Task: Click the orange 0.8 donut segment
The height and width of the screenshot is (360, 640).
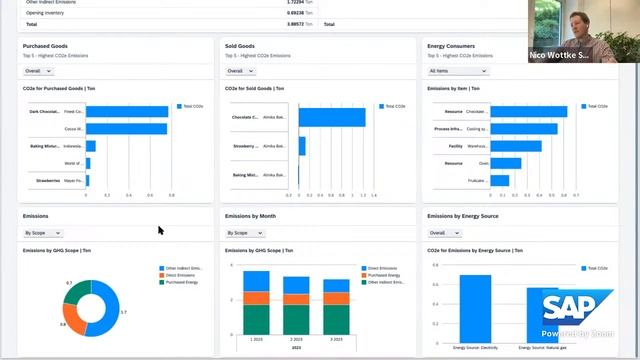Action: (73, 320)
